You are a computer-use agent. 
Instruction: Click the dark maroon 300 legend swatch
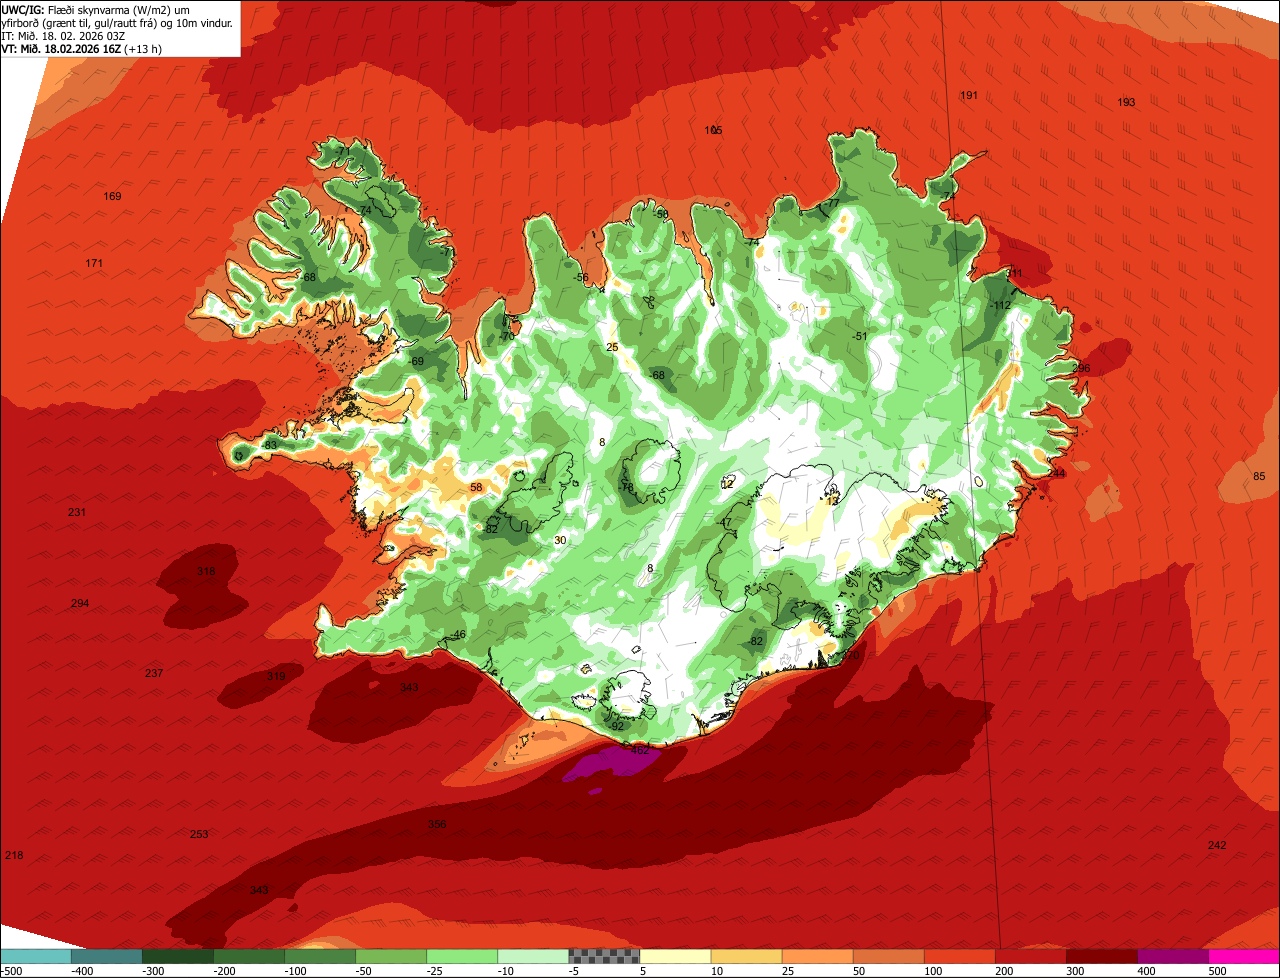(1102, 956)
